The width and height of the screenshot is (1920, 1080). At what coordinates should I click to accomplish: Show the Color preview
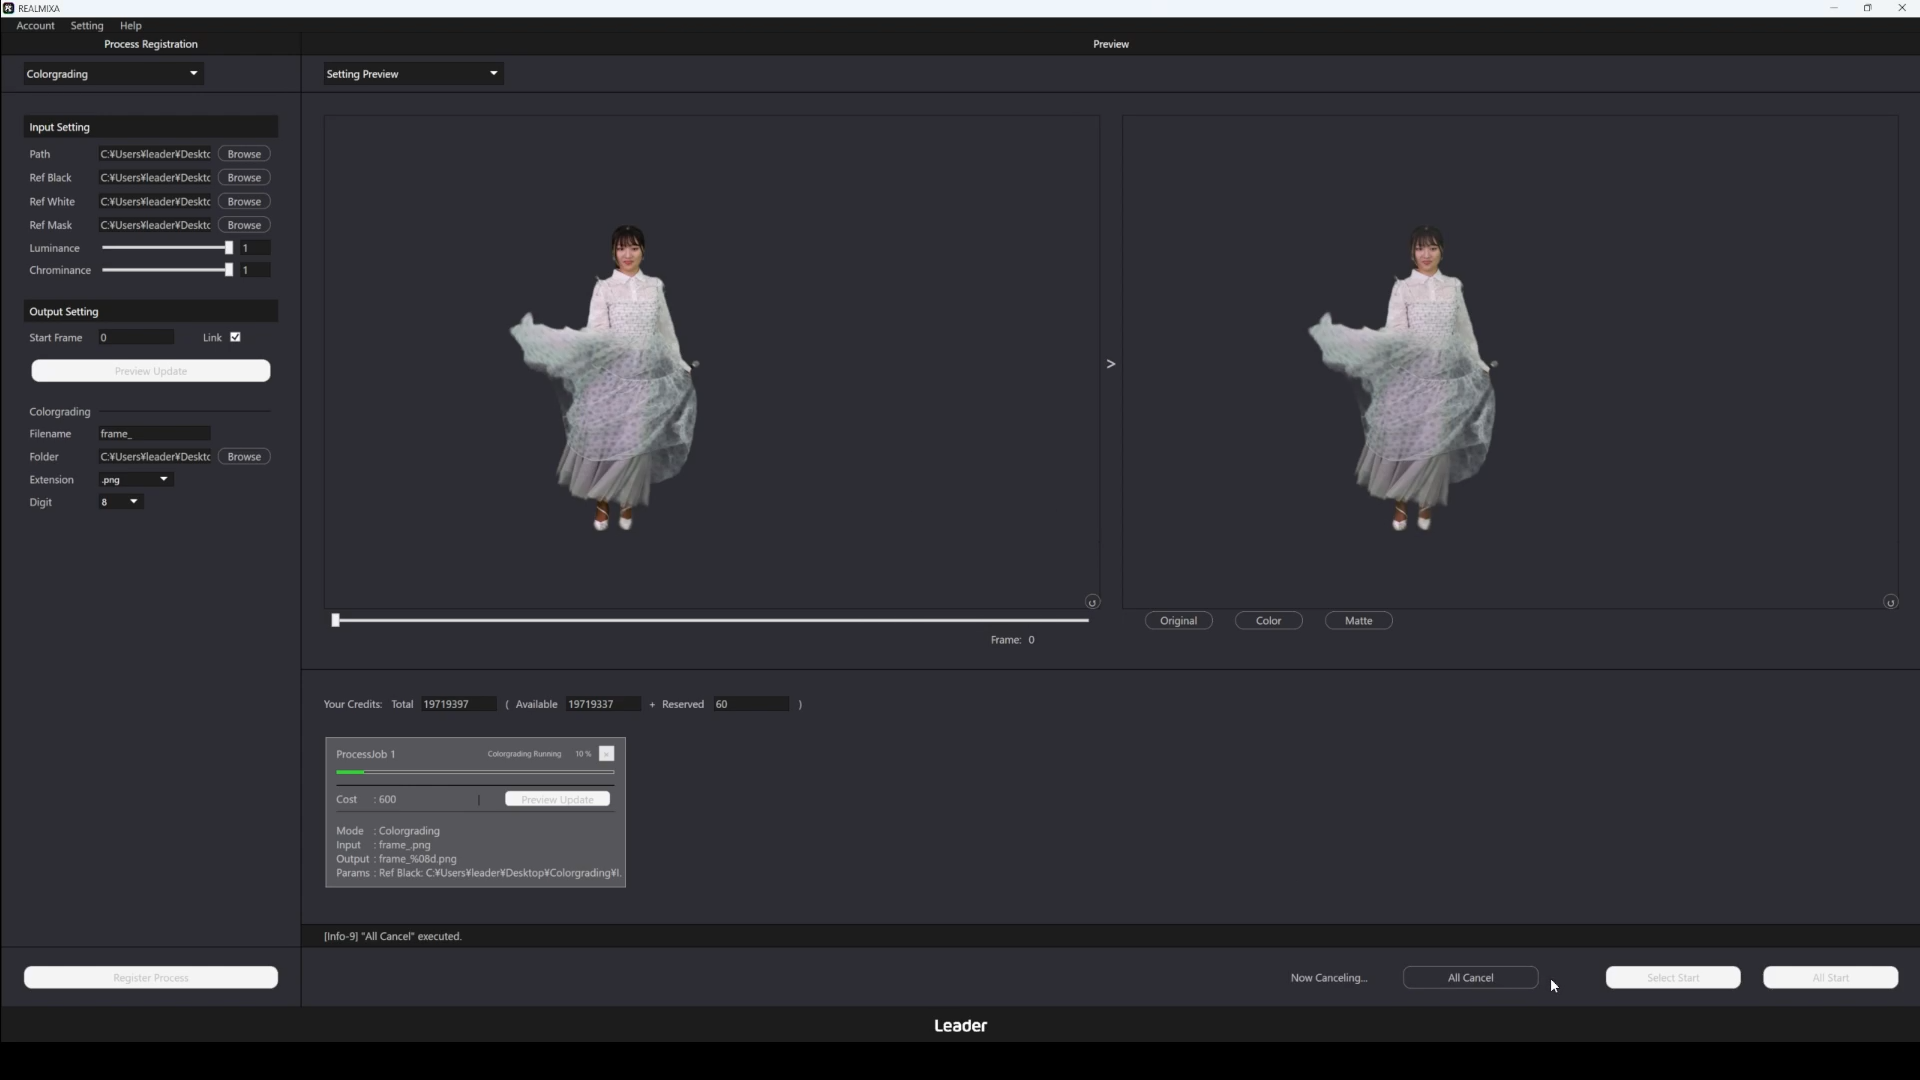pos(1269,621)
